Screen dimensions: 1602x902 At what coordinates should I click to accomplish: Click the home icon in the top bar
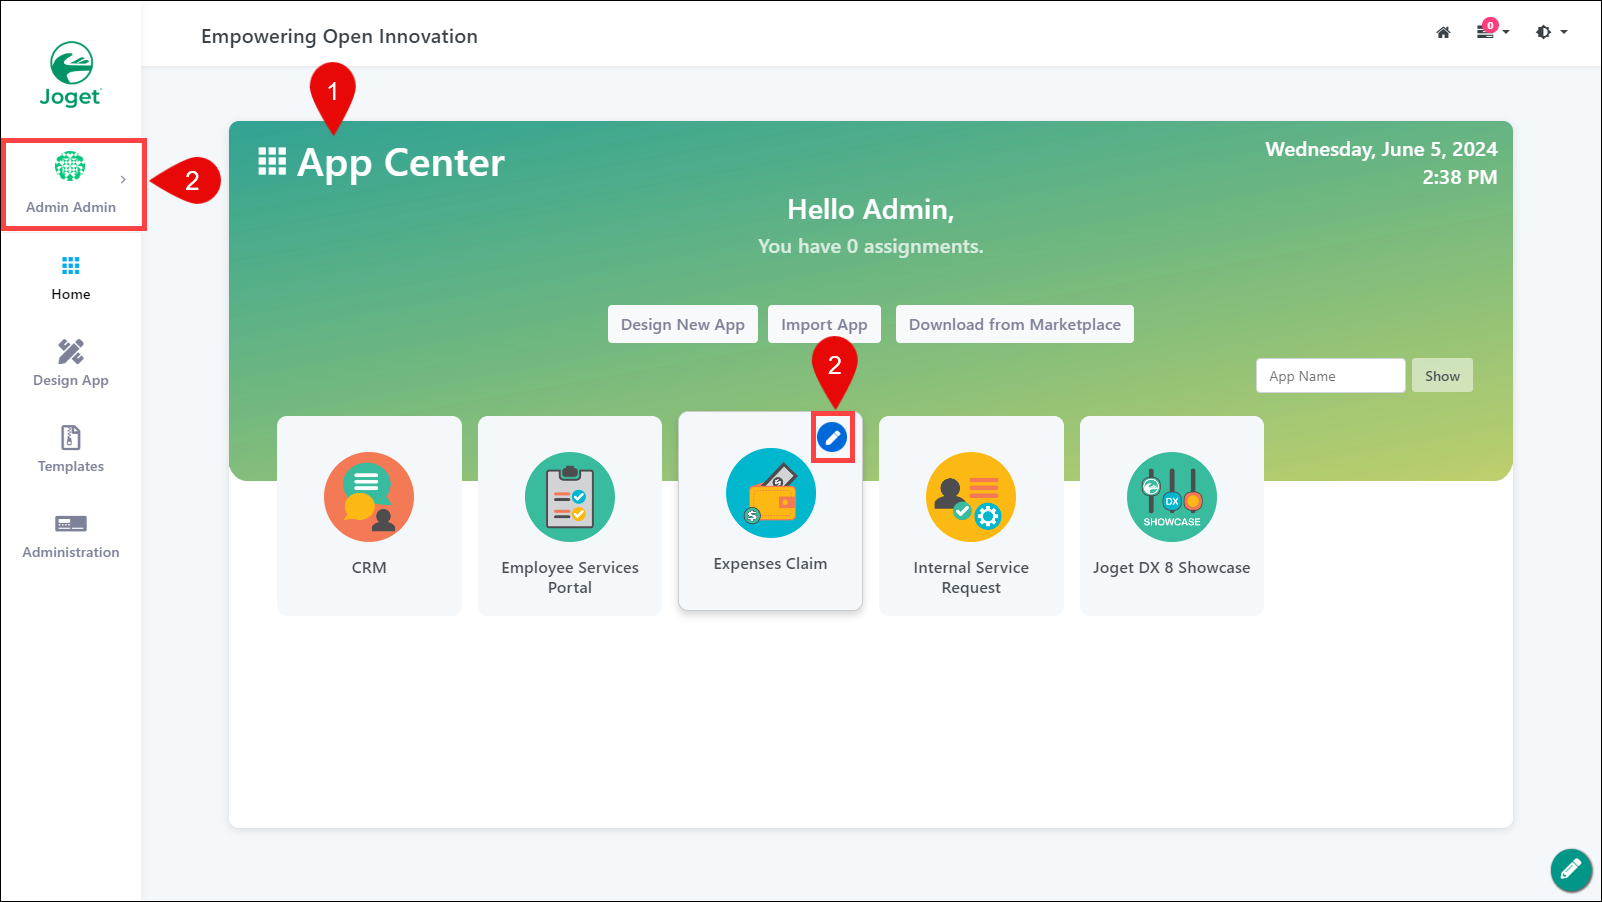click(1443, 32)
